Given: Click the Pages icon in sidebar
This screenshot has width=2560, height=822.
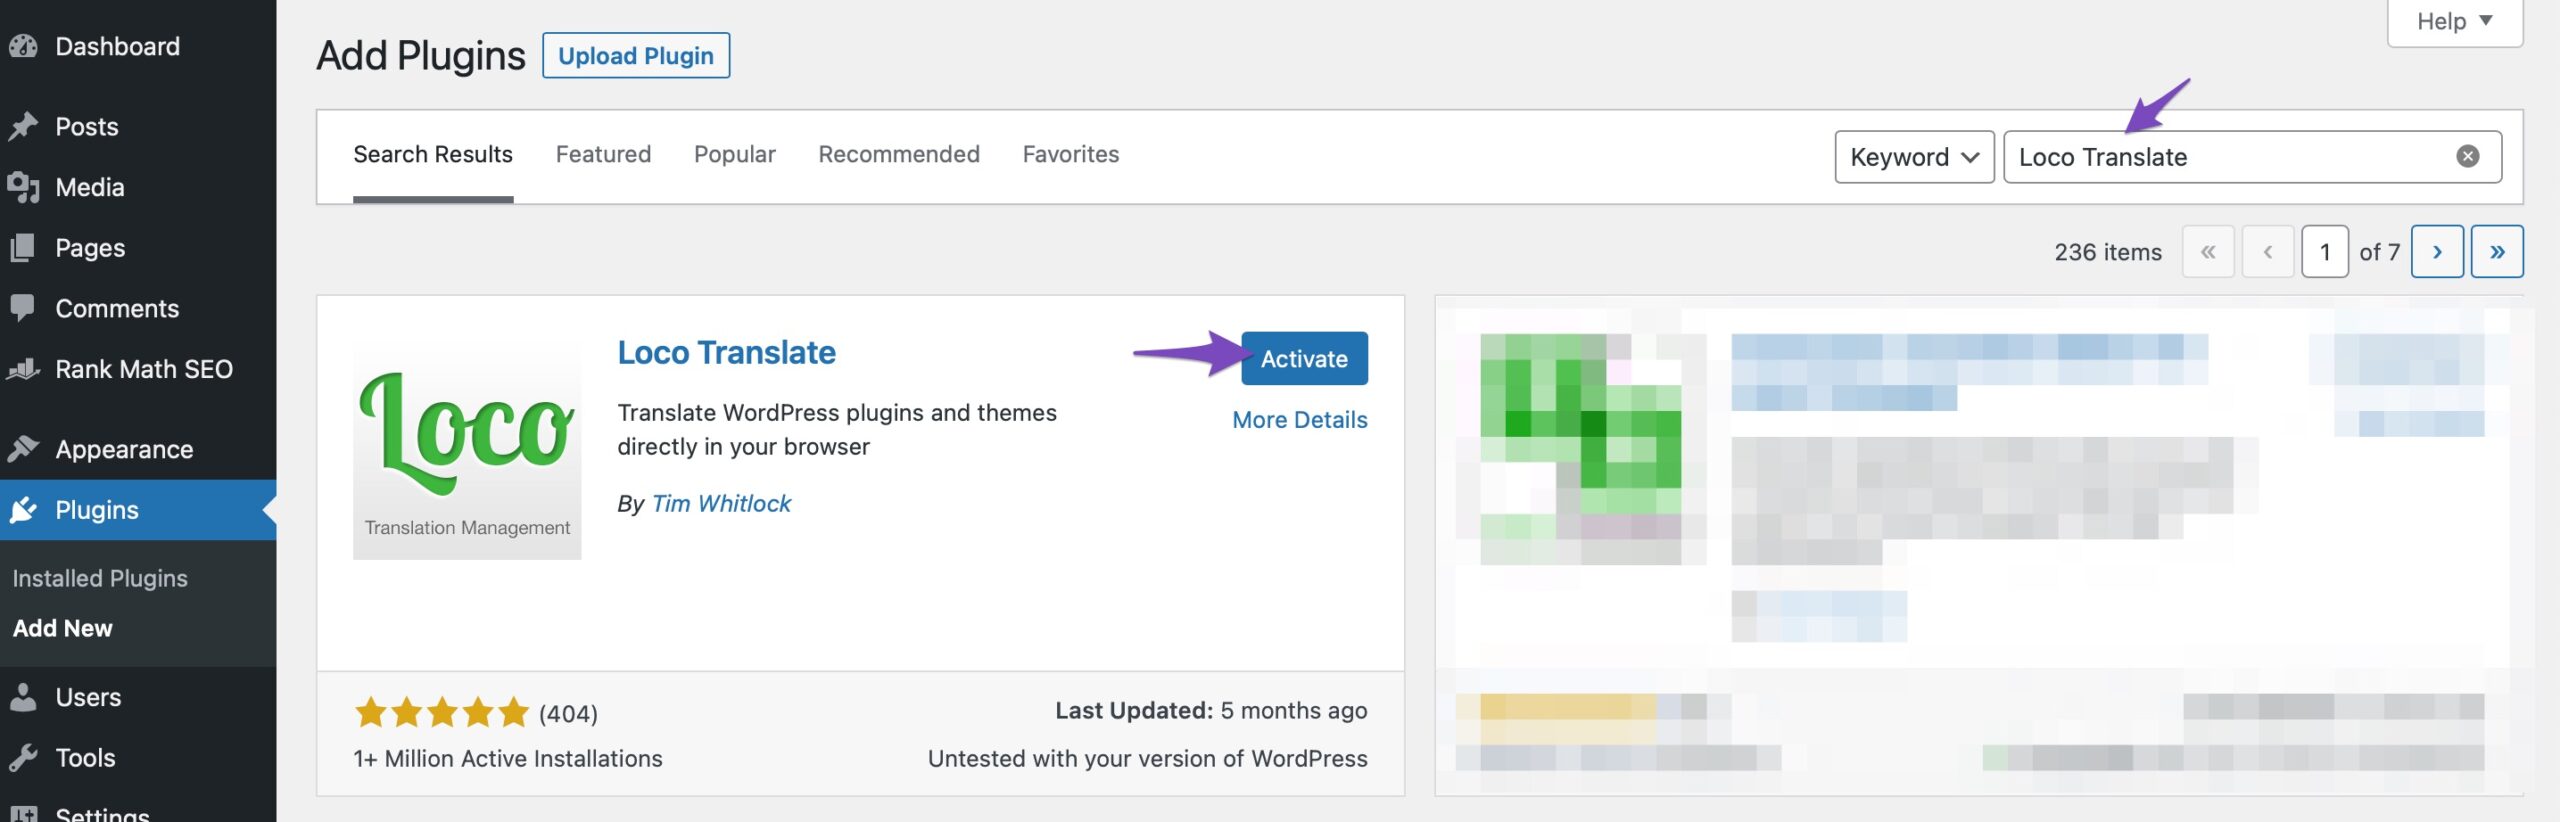Looking at the screenshot, I should point(23,248).
